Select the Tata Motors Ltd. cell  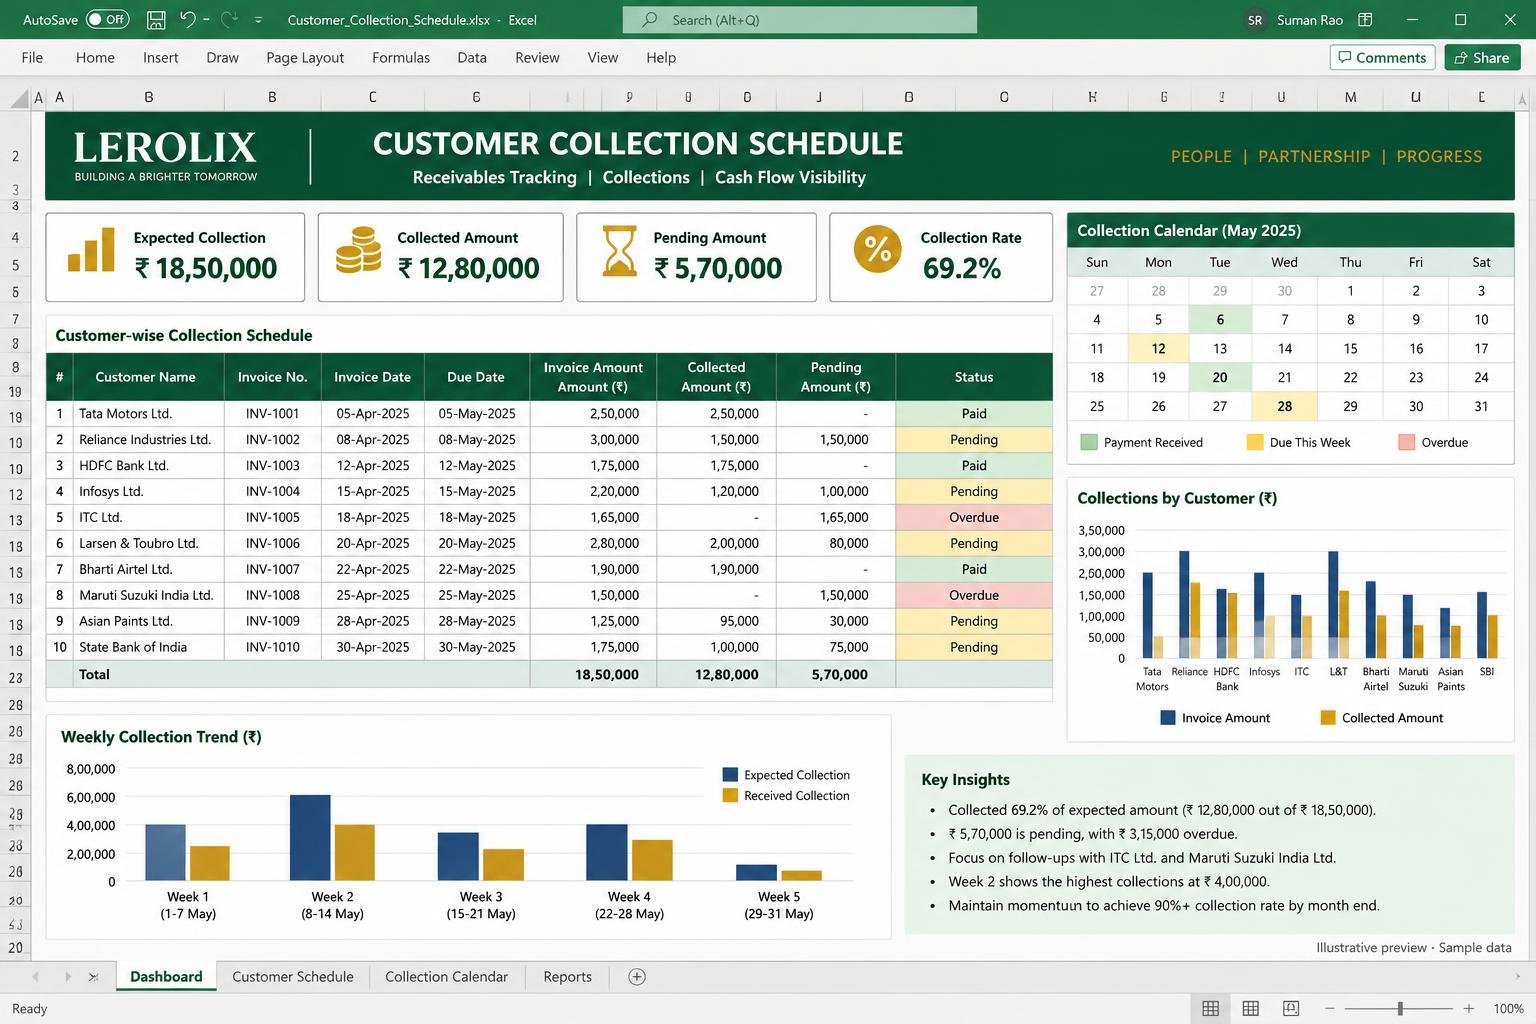click(147, 413)
